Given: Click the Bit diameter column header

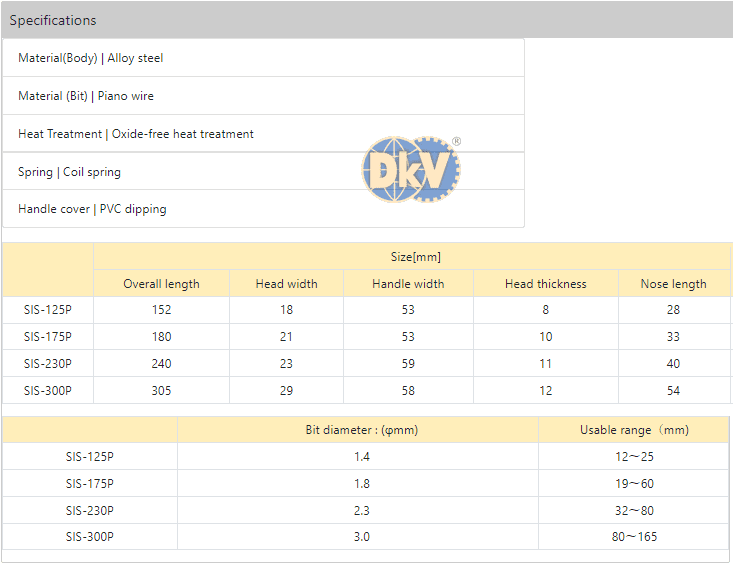Looking at the screenshot, I should (361, 430).
